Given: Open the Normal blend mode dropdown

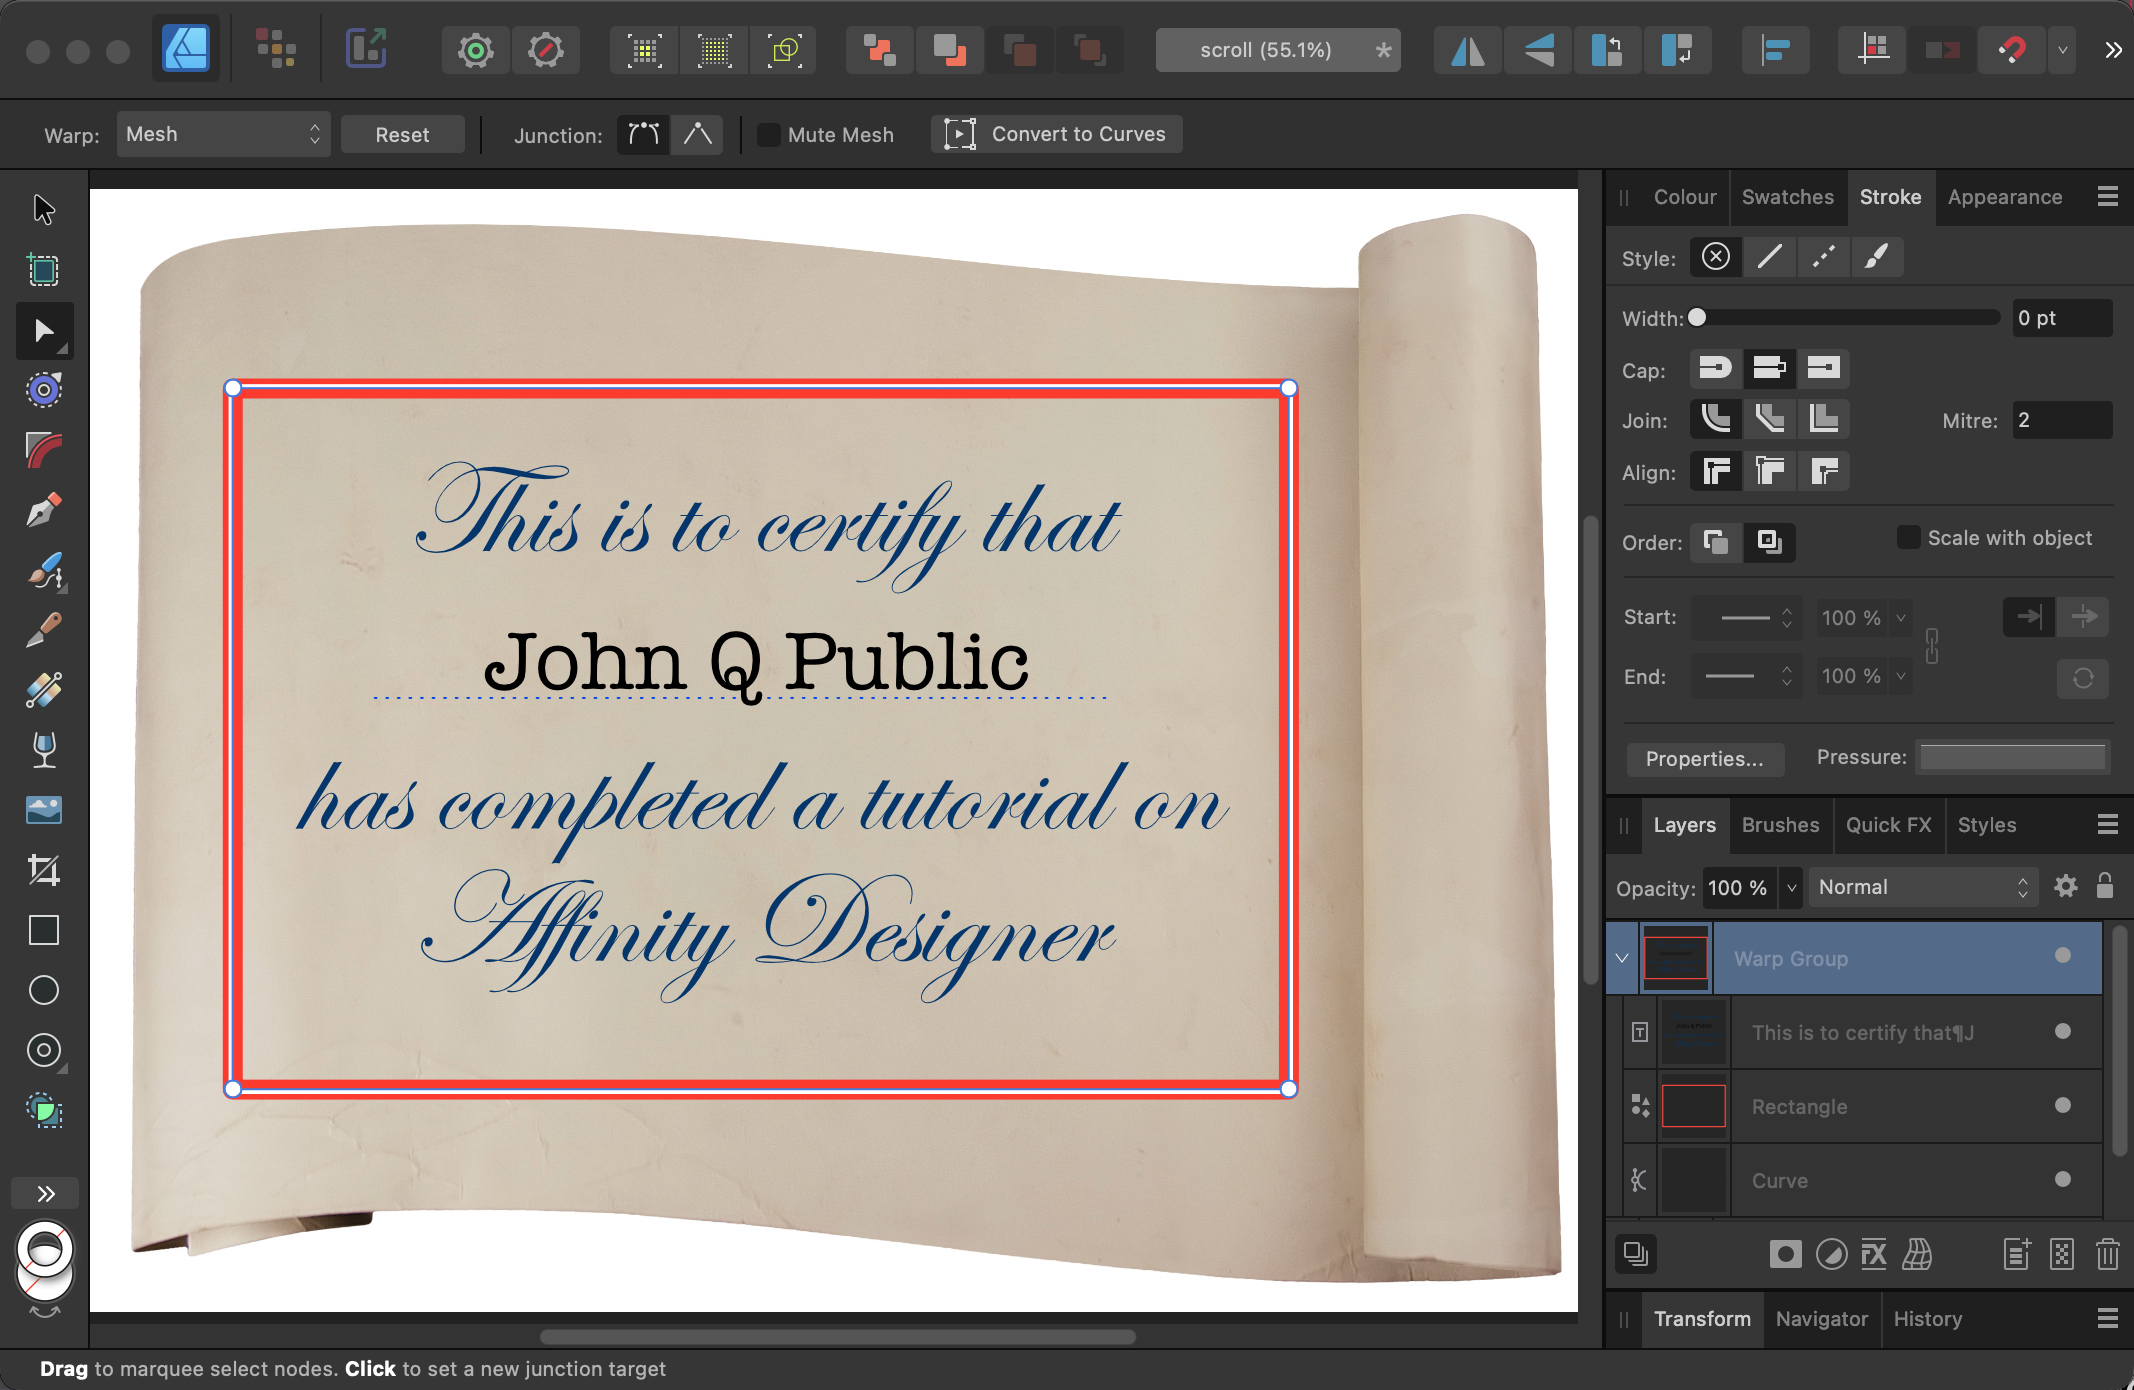Looking at the screenshot, I should click(x=1922, y=888).
